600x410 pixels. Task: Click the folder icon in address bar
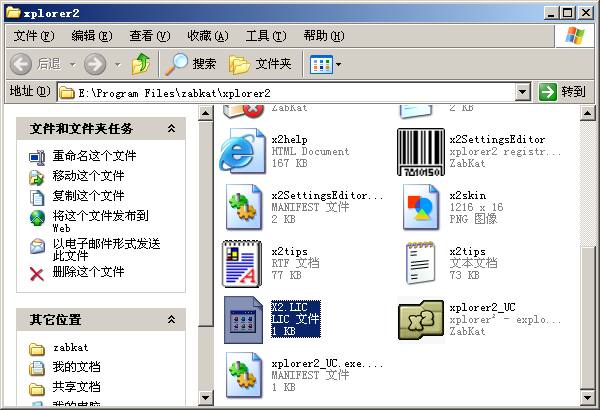pos(67,93)
